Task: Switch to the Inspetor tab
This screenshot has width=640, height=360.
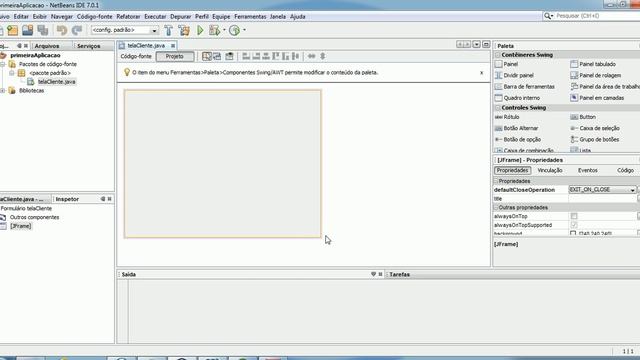Action: click(x=67, y=199)
